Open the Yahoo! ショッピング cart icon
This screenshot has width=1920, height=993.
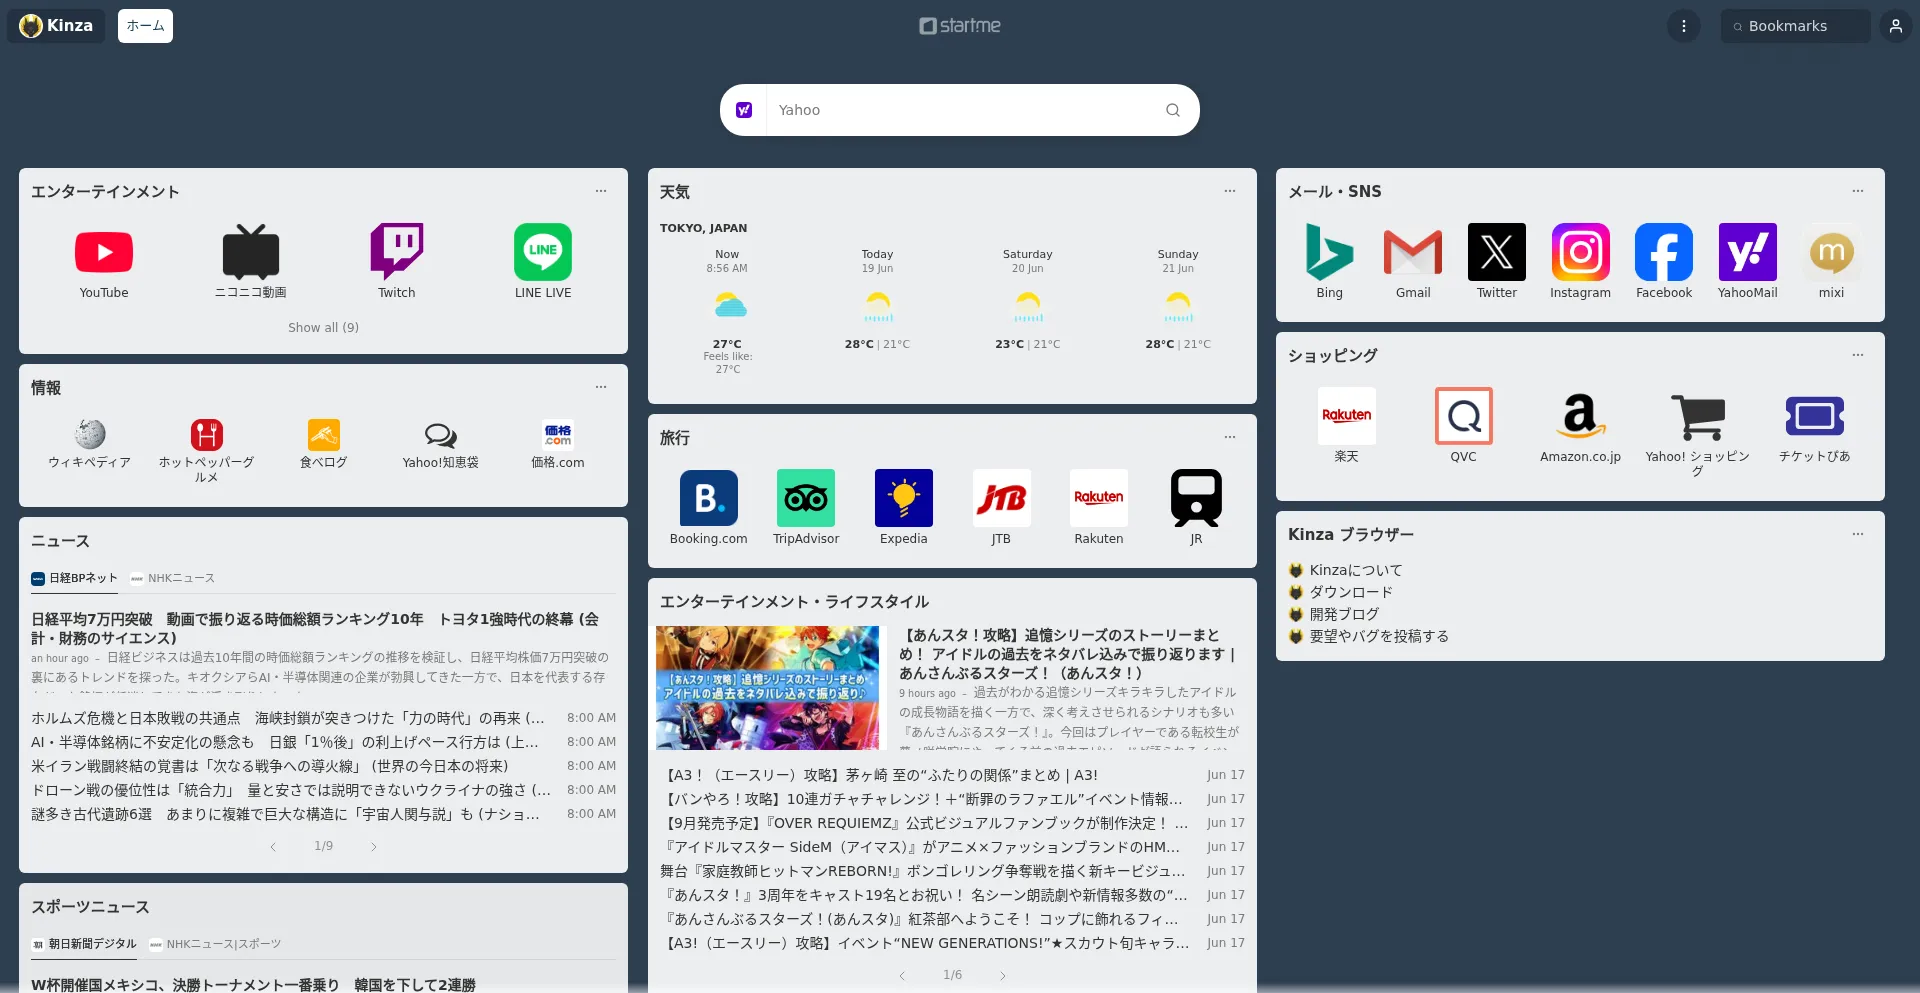tap(1698, 416)
